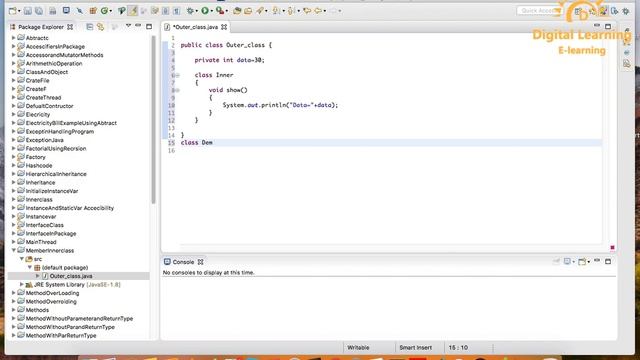Viewport: 640px width, 360px height.
Task: Close the Package Explorer view tab
Action: pyautogui.click(x=70, y=27)
